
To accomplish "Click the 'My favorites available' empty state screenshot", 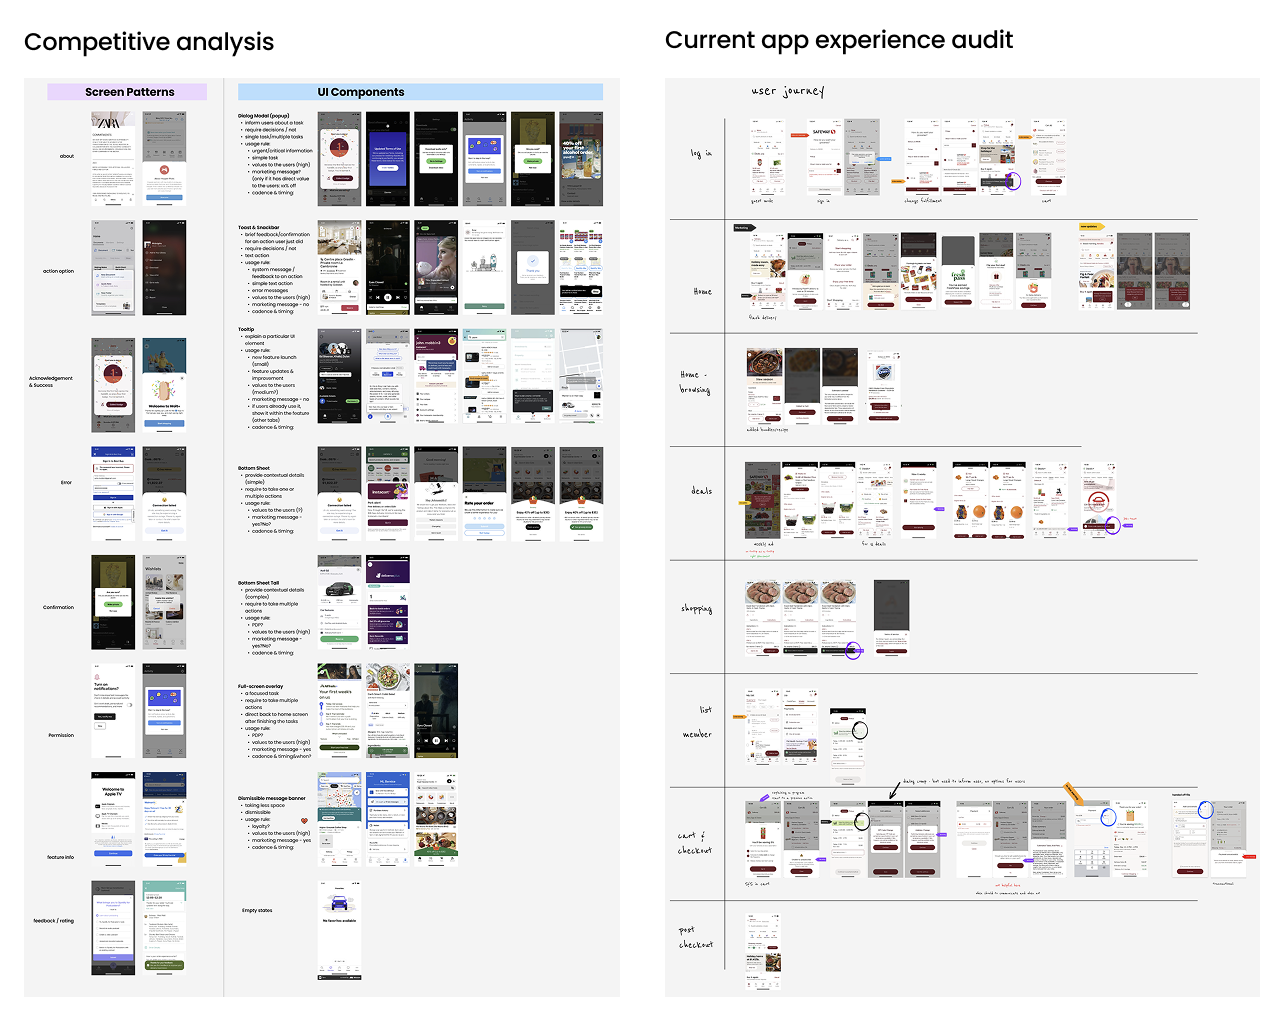I will [x=339, y=929].
